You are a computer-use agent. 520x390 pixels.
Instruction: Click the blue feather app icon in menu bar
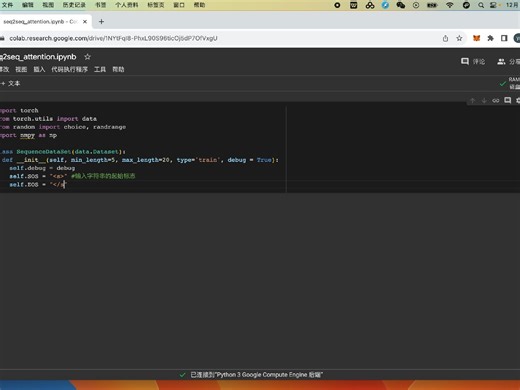click(385, 5)
